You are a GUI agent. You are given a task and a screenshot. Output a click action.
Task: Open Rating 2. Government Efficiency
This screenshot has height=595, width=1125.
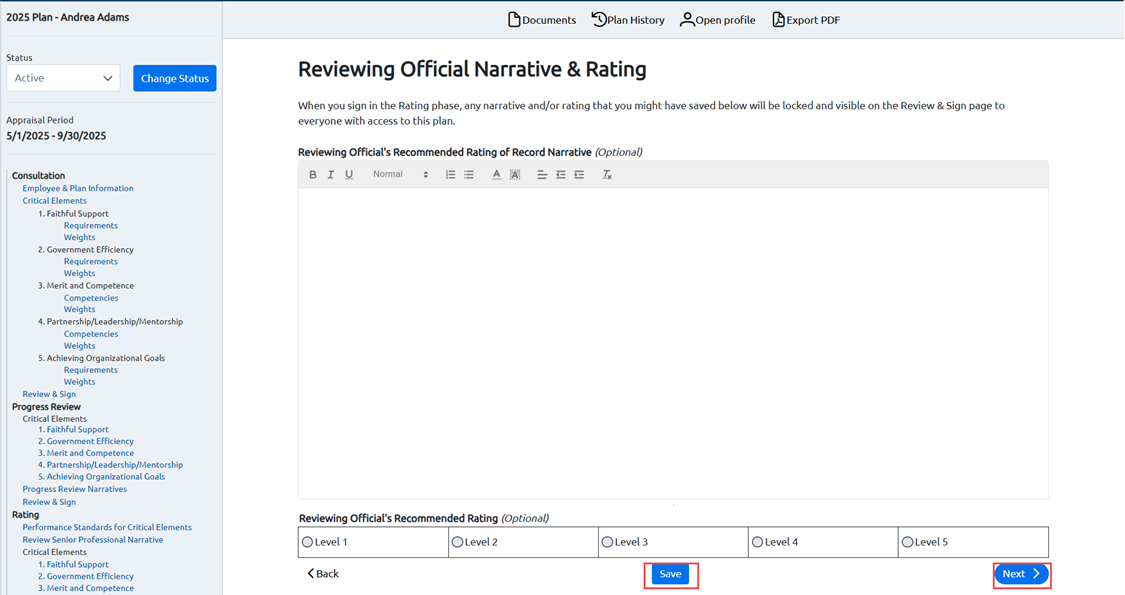click(x=85, y=576)
